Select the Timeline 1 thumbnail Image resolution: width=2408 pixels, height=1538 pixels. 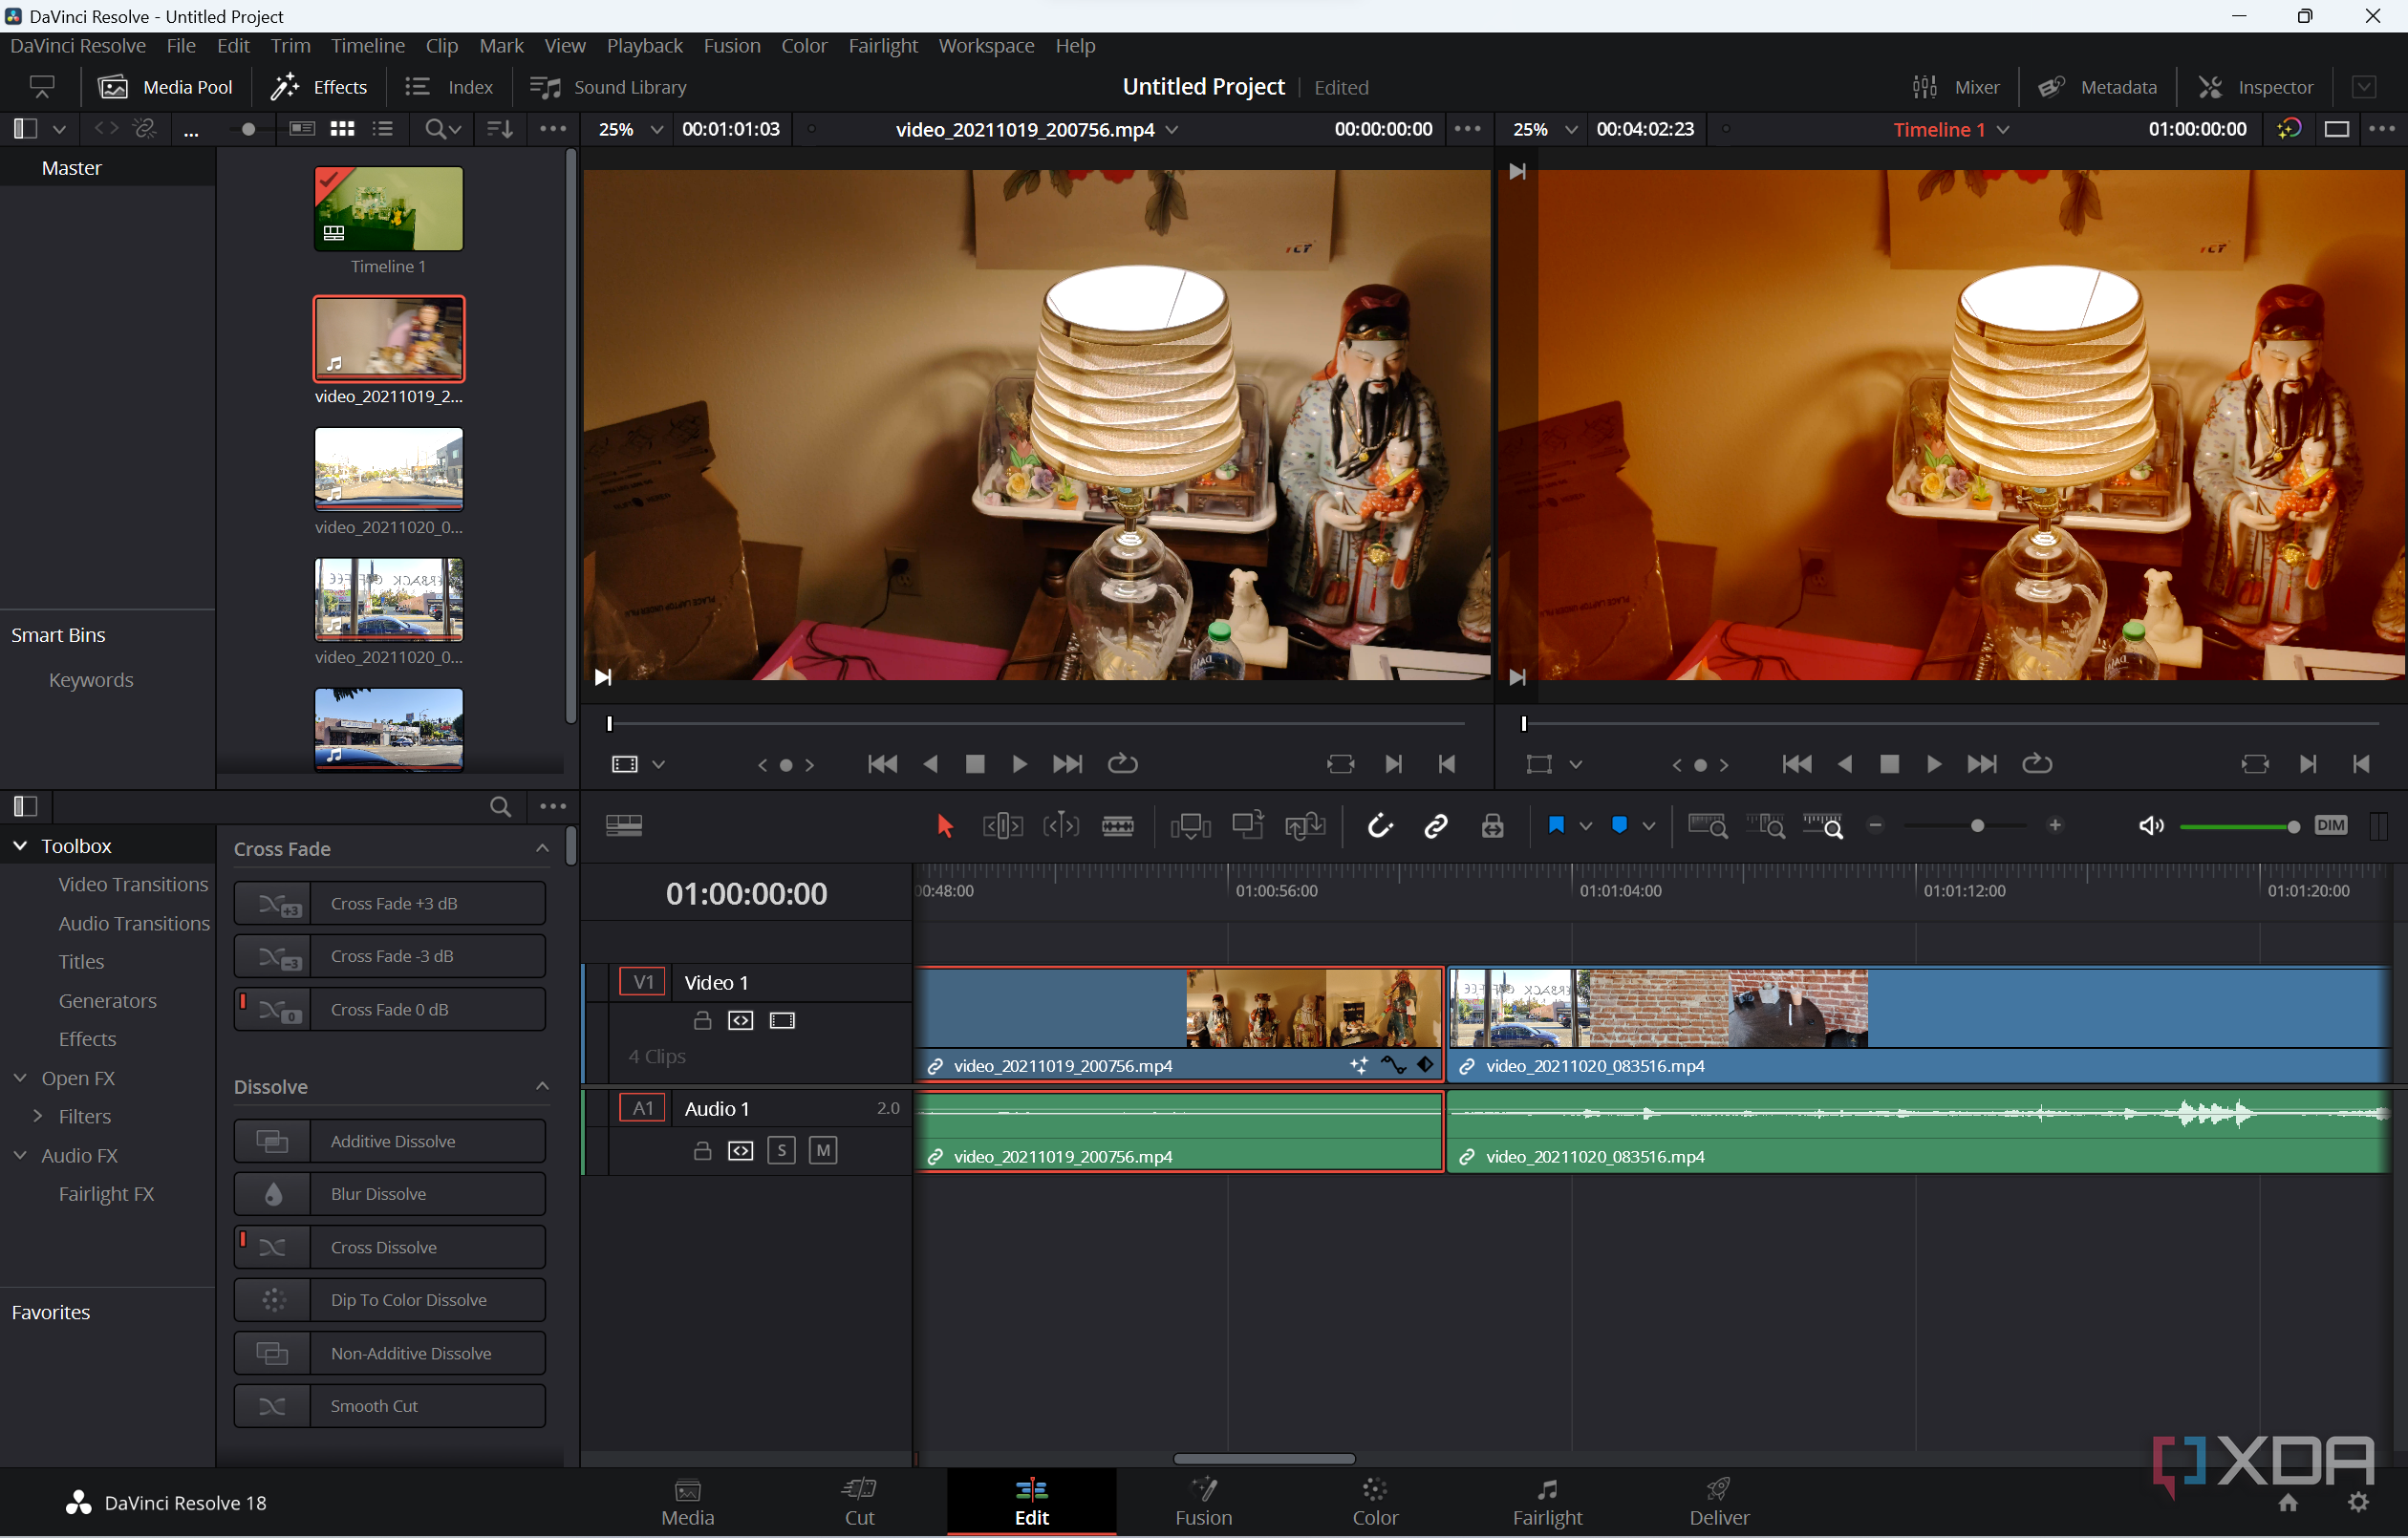click(388, 208)
